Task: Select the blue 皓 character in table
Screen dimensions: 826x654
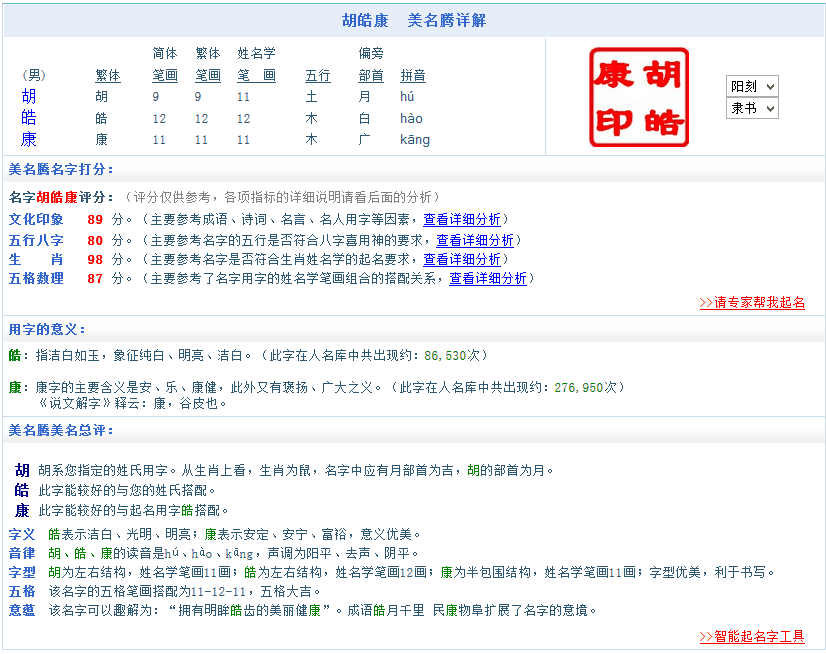Action: (29, 118)
